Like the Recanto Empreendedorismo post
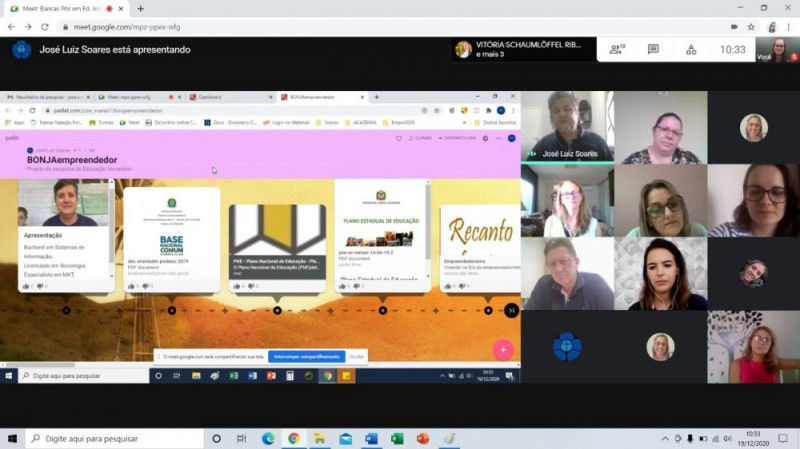This screenshot has width=800, height=449. tap(448, 286)
